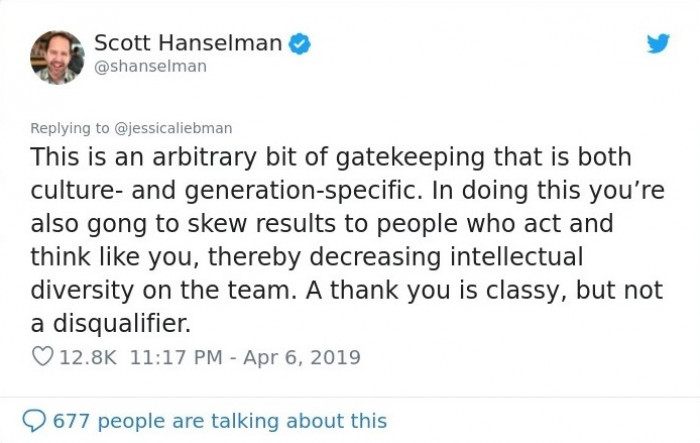
Task: Like the tweet with the heart icon
Action: (x=43, y=357)
